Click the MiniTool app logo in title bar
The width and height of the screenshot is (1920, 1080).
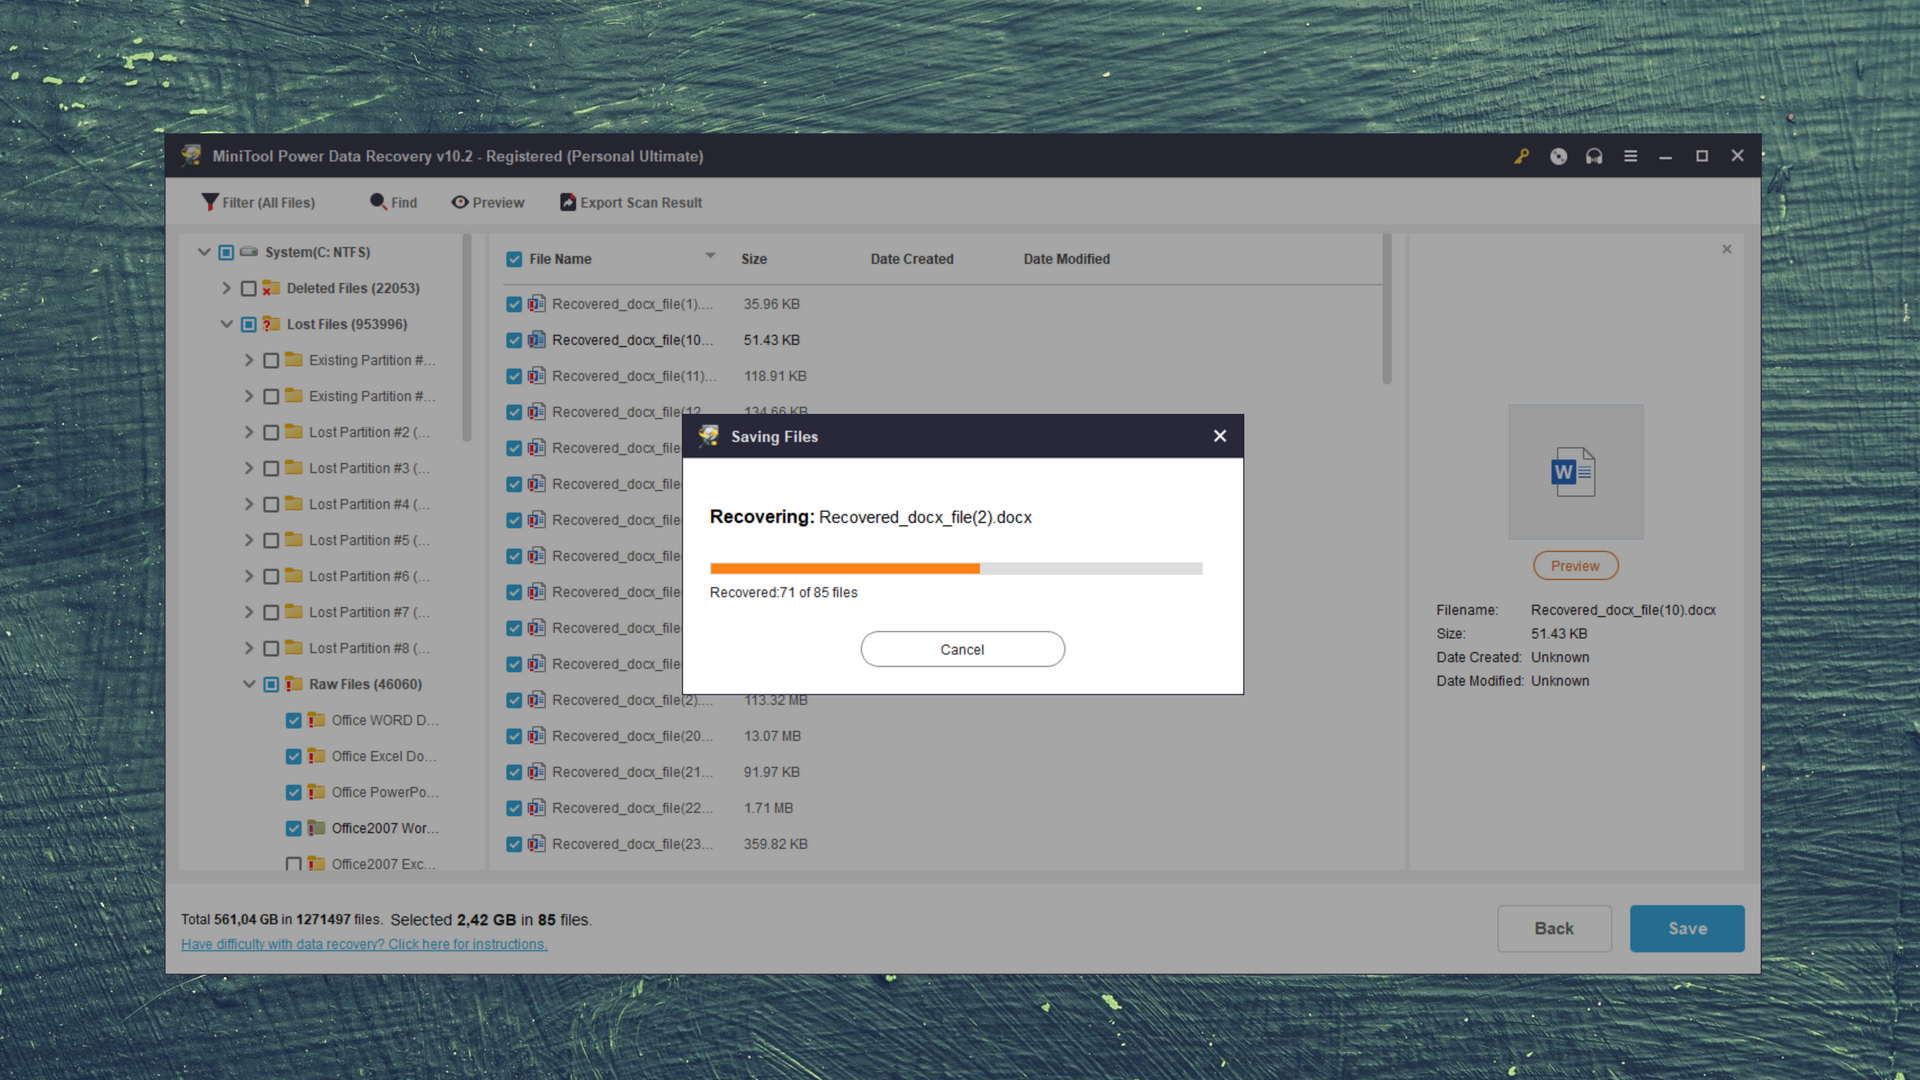[191, 155]
